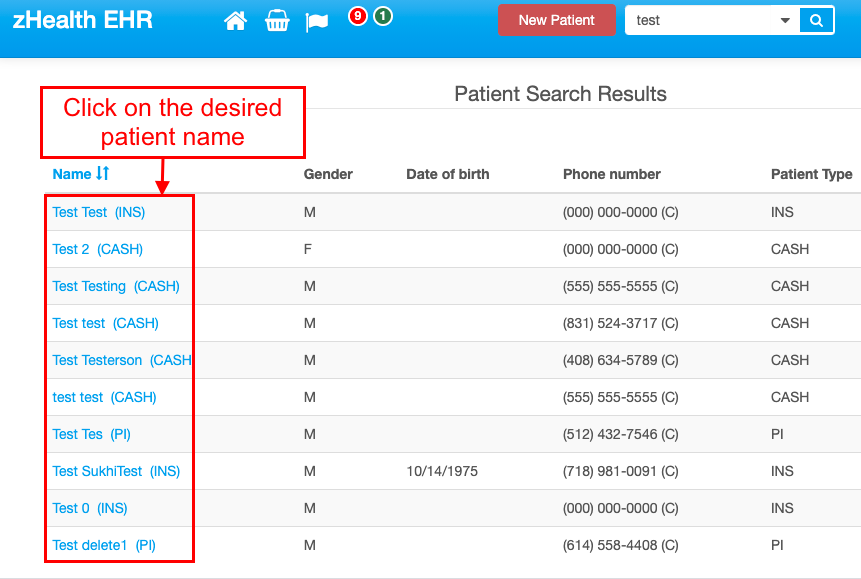Image resolution: width=861 pixels, height=579 pixels.
Task: Open the home icon in header
Action: click(235, 21)
